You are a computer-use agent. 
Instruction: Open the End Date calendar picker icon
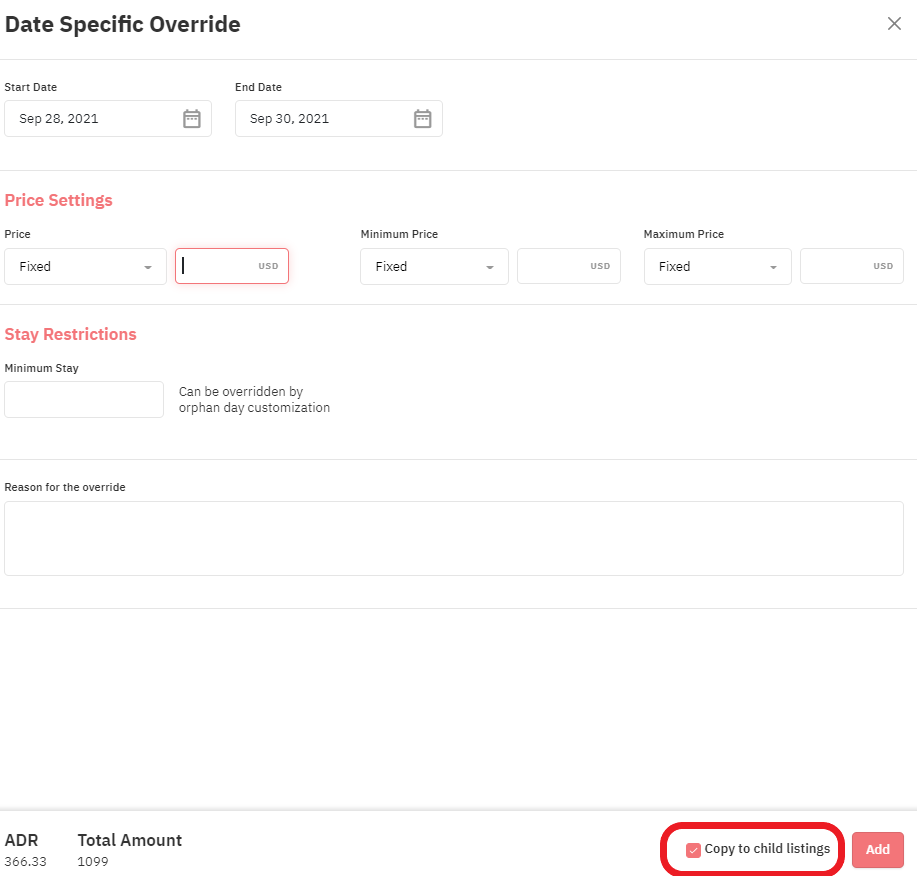(x=422, y=119)
